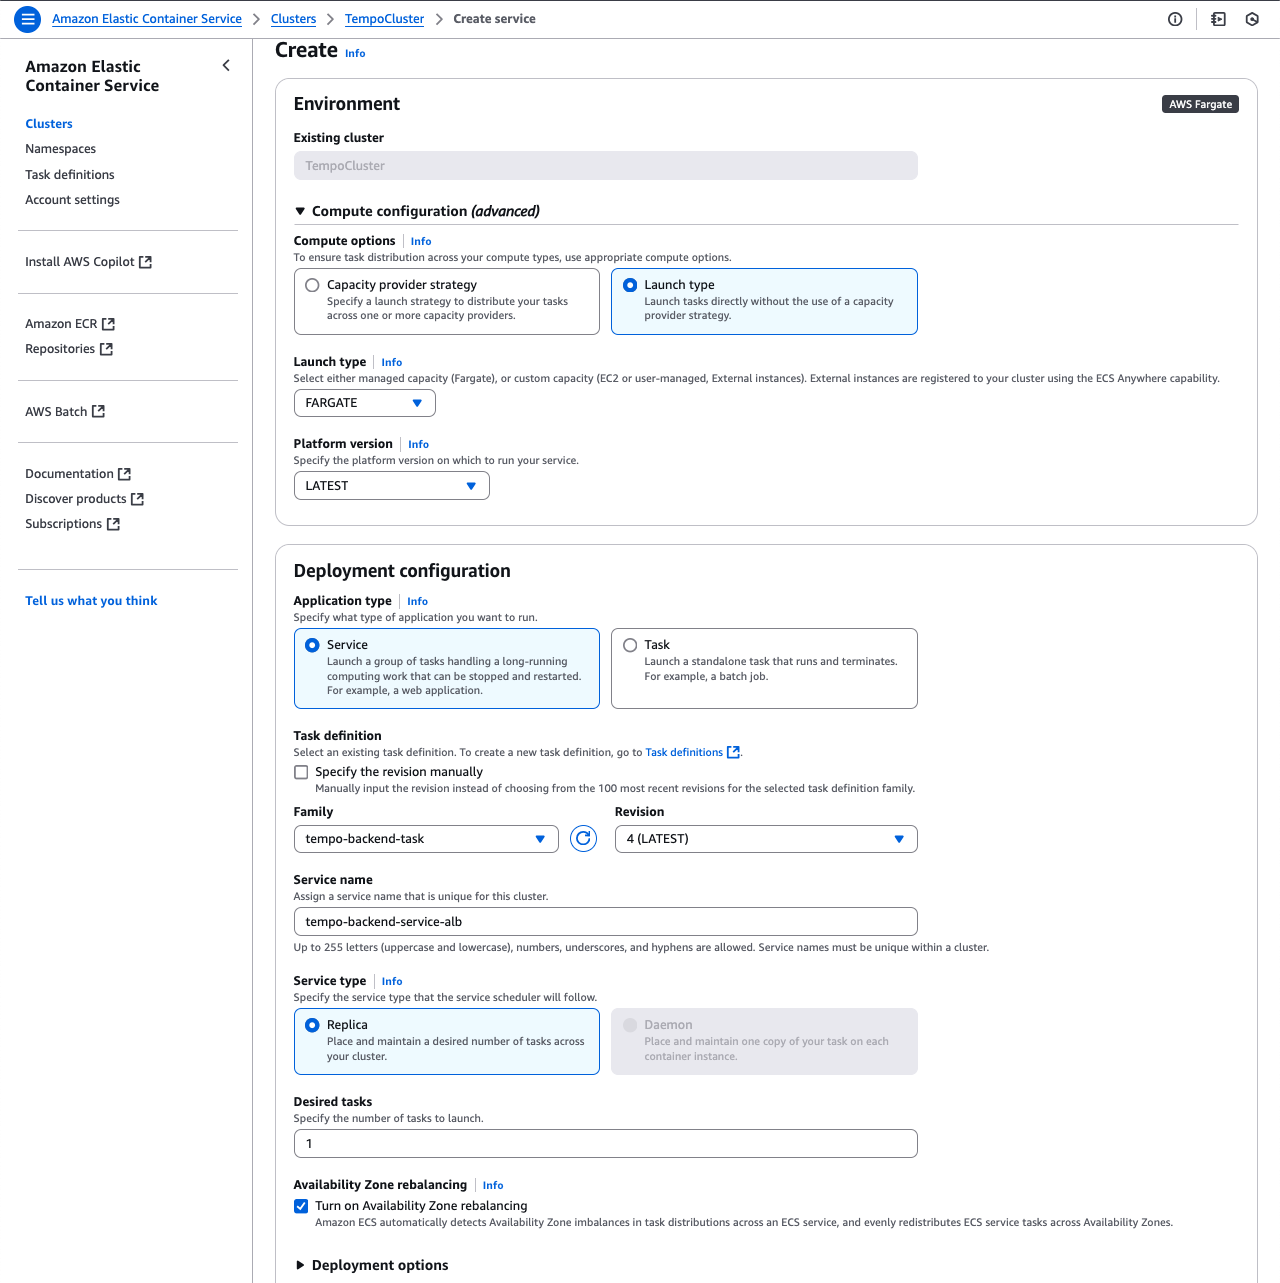
Task: Click Info link next to Application type
Action: click(418, 601)
